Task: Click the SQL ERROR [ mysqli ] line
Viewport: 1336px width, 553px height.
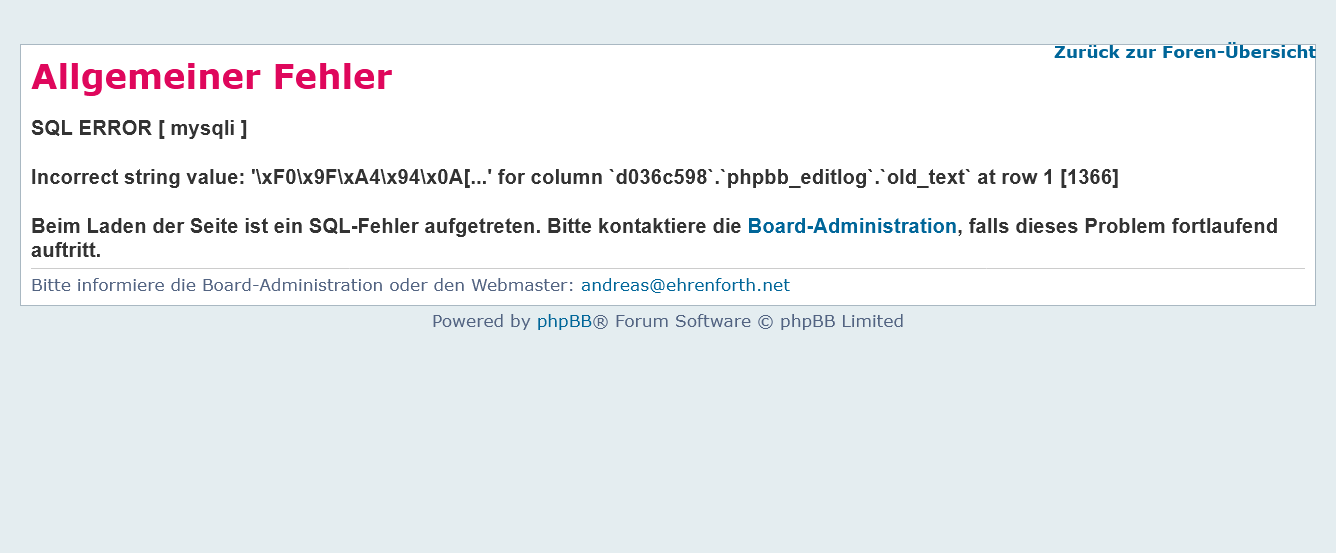Action: coord(139,128)
